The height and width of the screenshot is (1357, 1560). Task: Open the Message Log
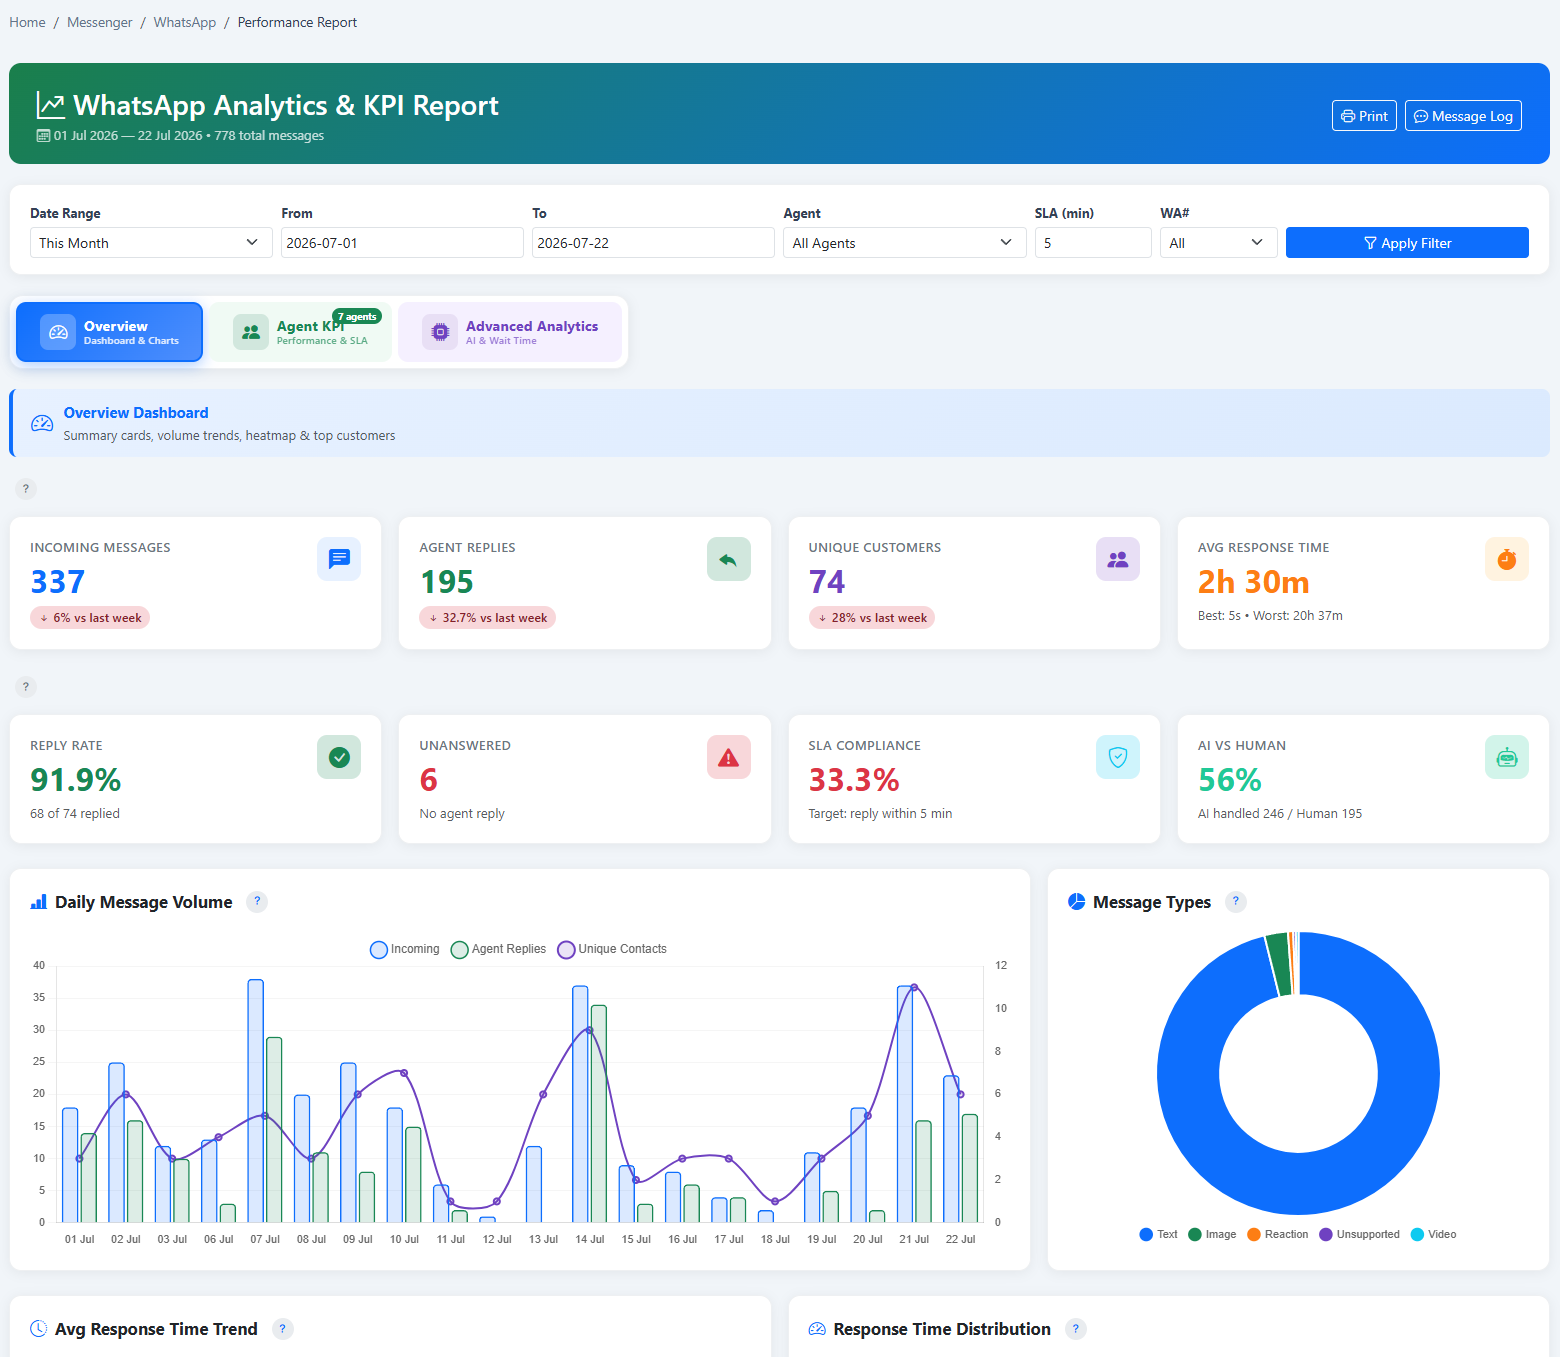point(1463,116)
